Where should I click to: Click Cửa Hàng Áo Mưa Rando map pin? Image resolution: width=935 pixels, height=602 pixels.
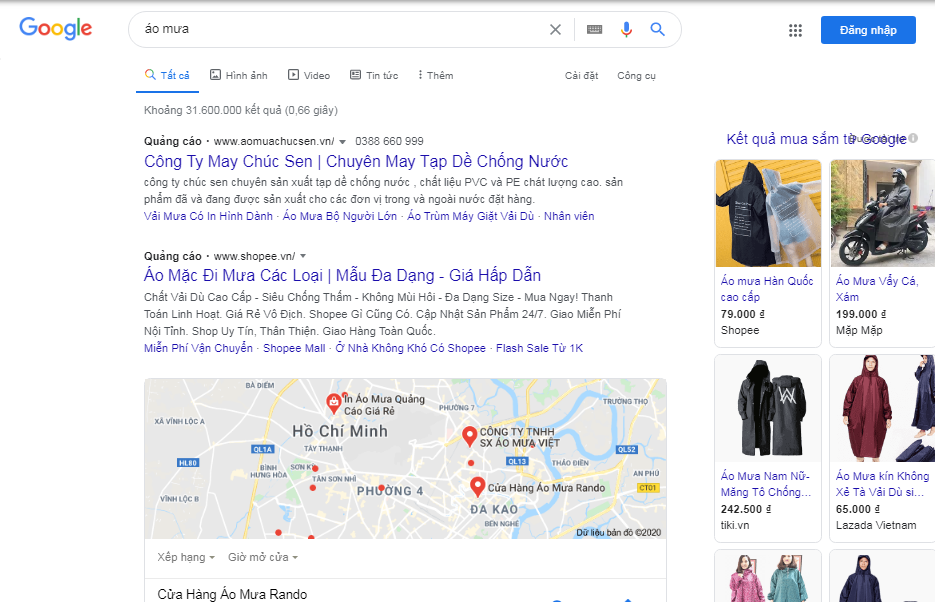click(x=477, y=486)
